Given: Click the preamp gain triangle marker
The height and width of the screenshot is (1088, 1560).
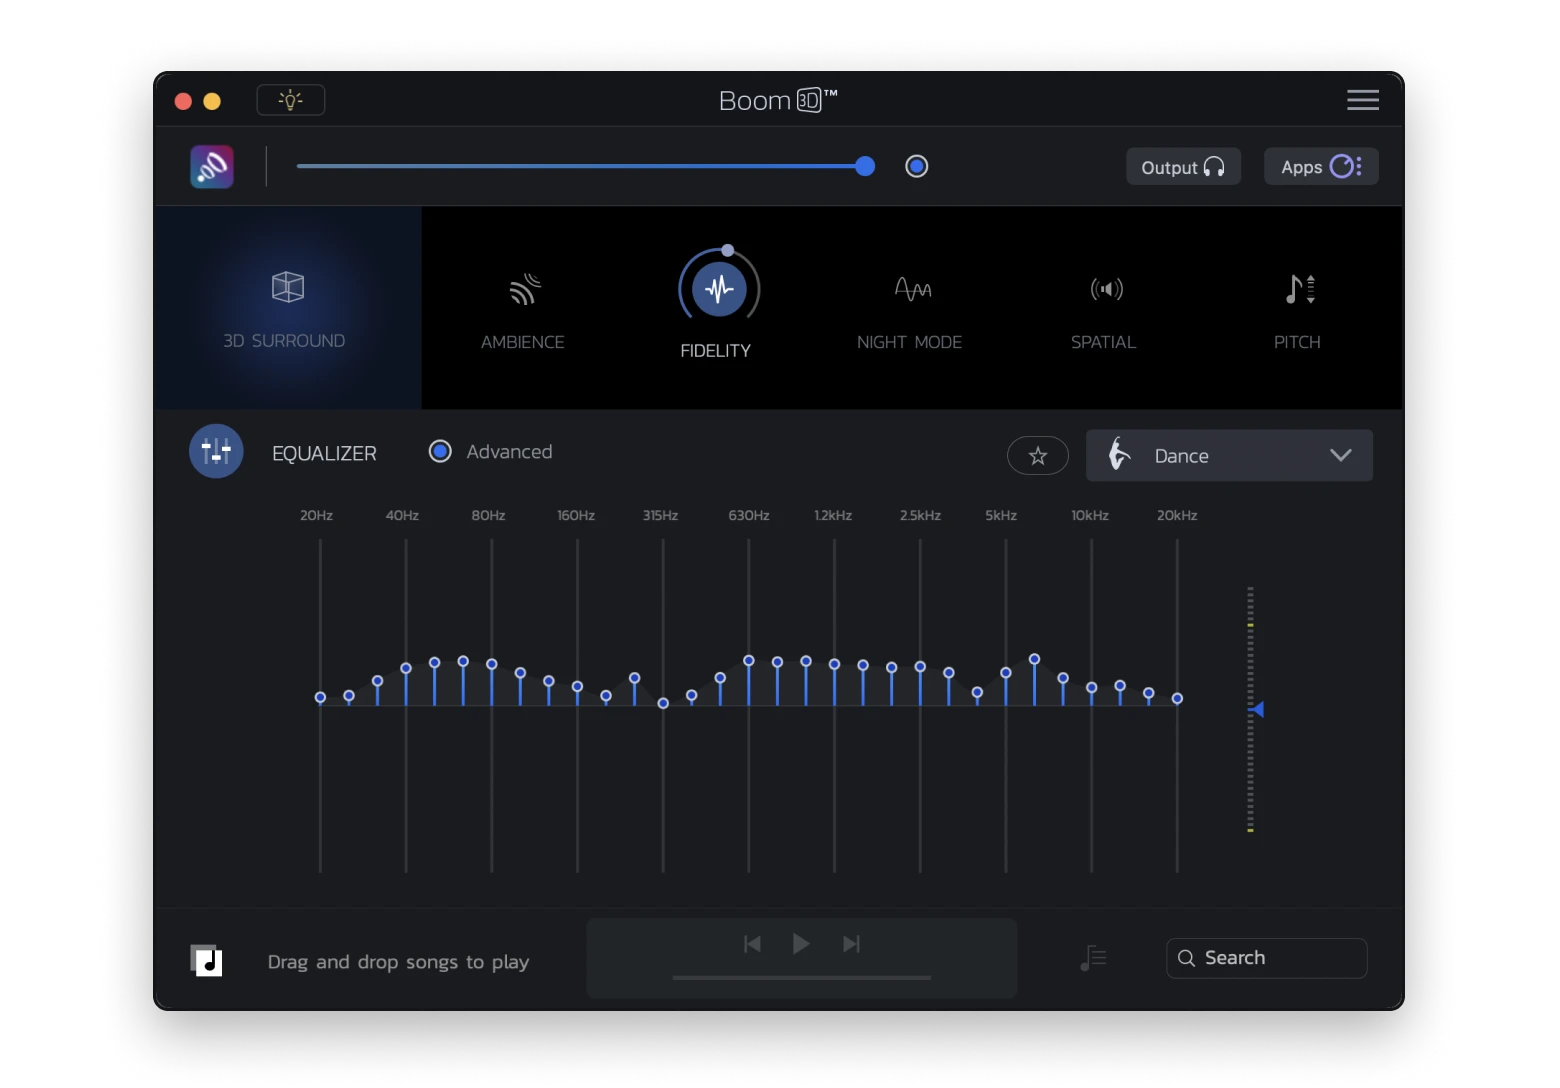Looking at the screenshot, I should [1258, 709].
